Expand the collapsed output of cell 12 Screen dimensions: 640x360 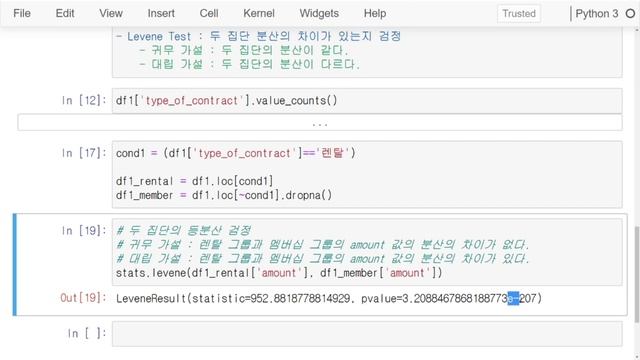[320, 123]
